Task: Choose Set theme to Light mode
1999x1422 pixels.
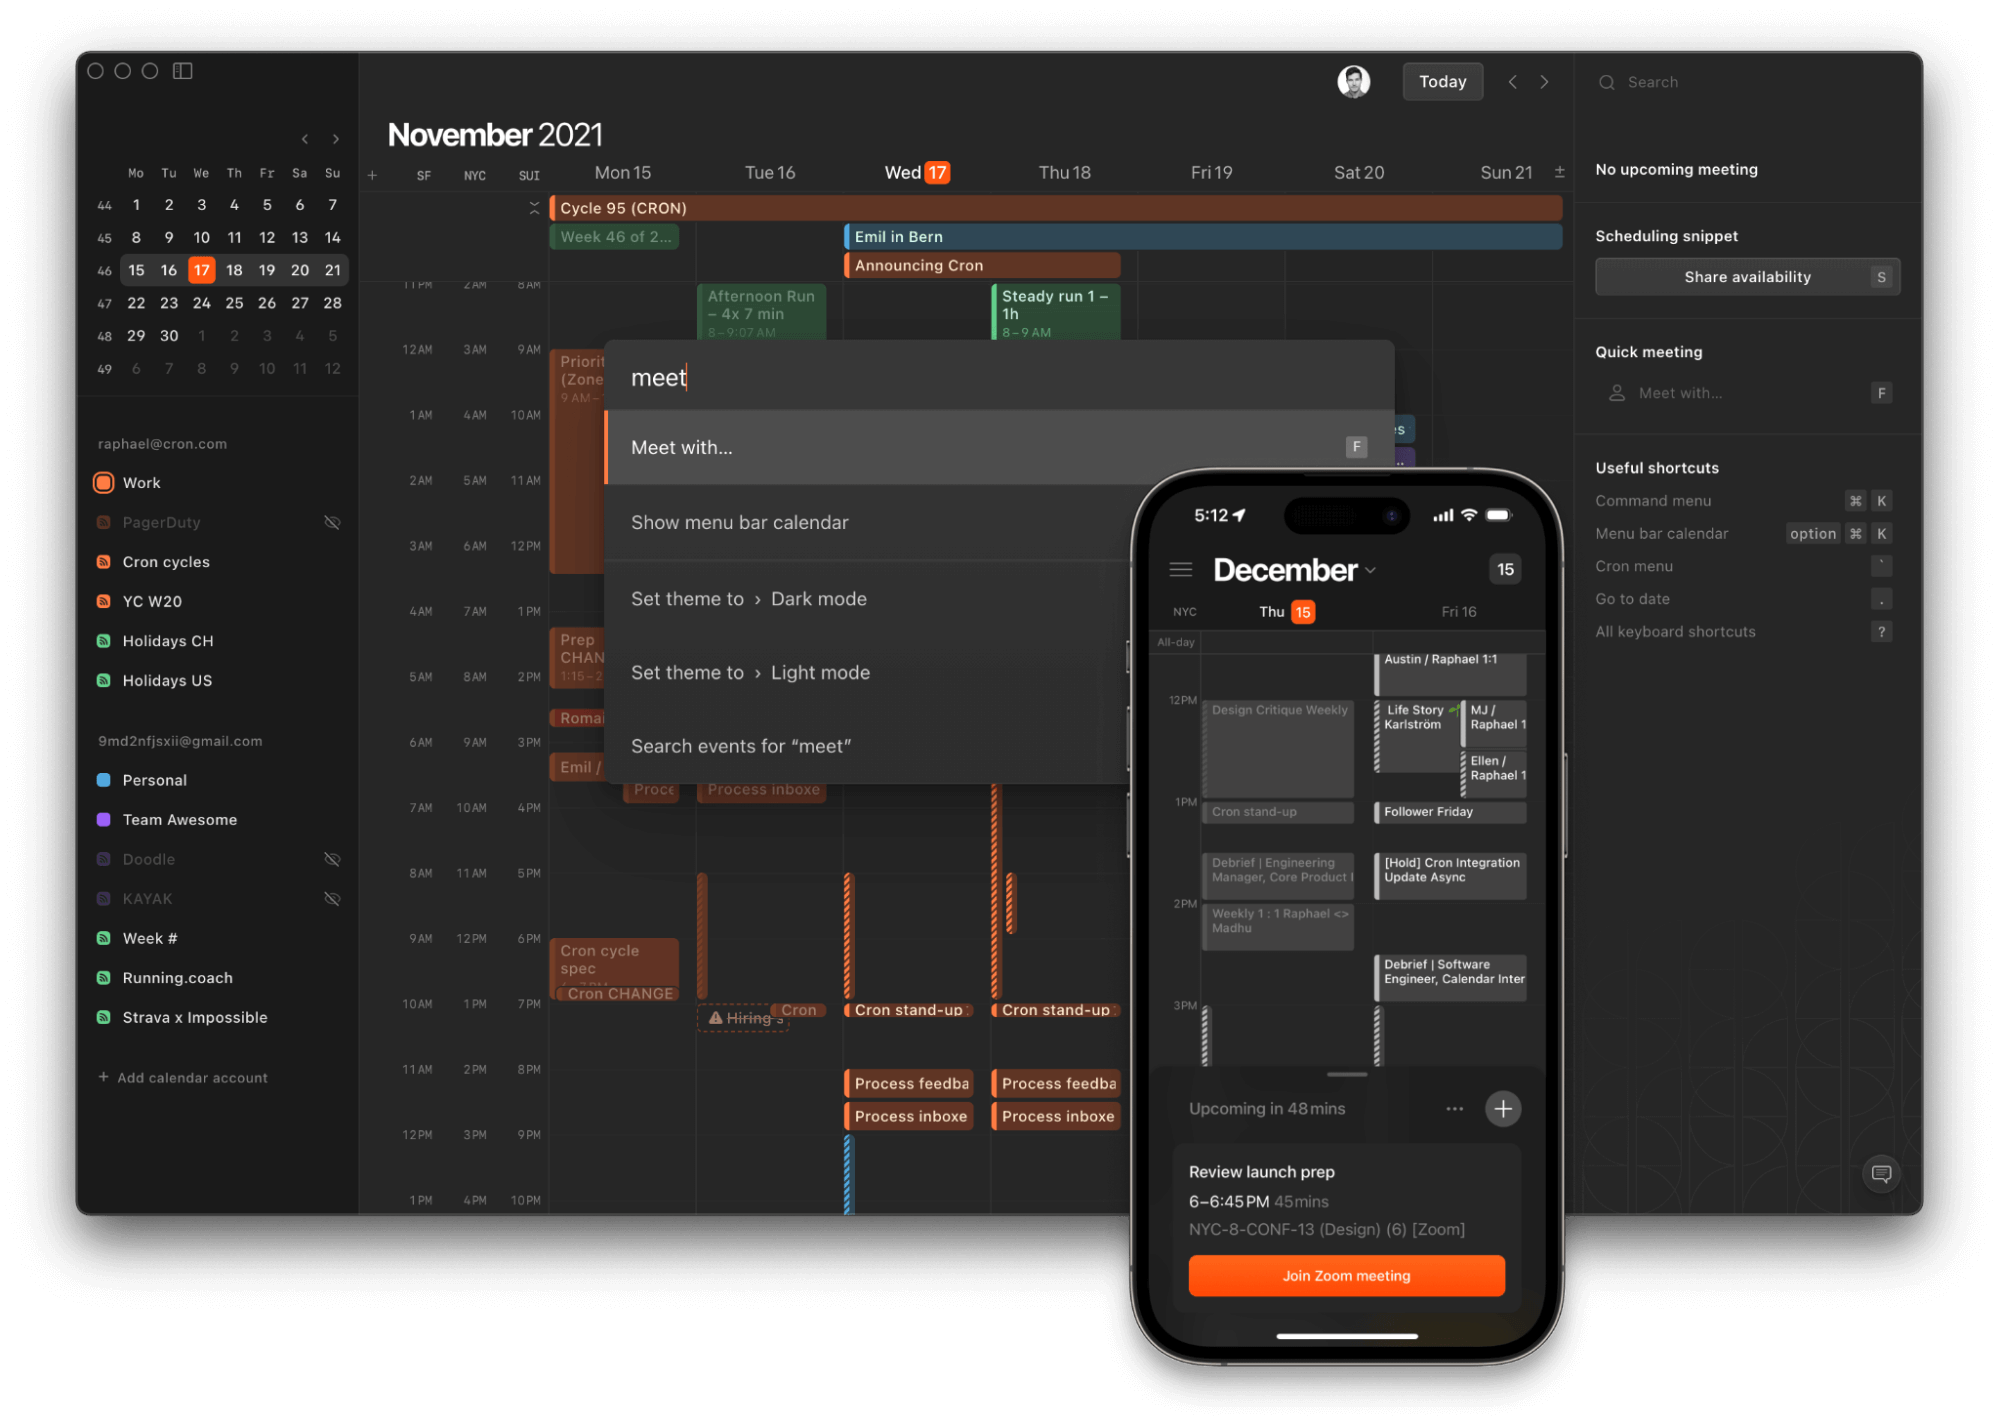Action: click(750, 673)
